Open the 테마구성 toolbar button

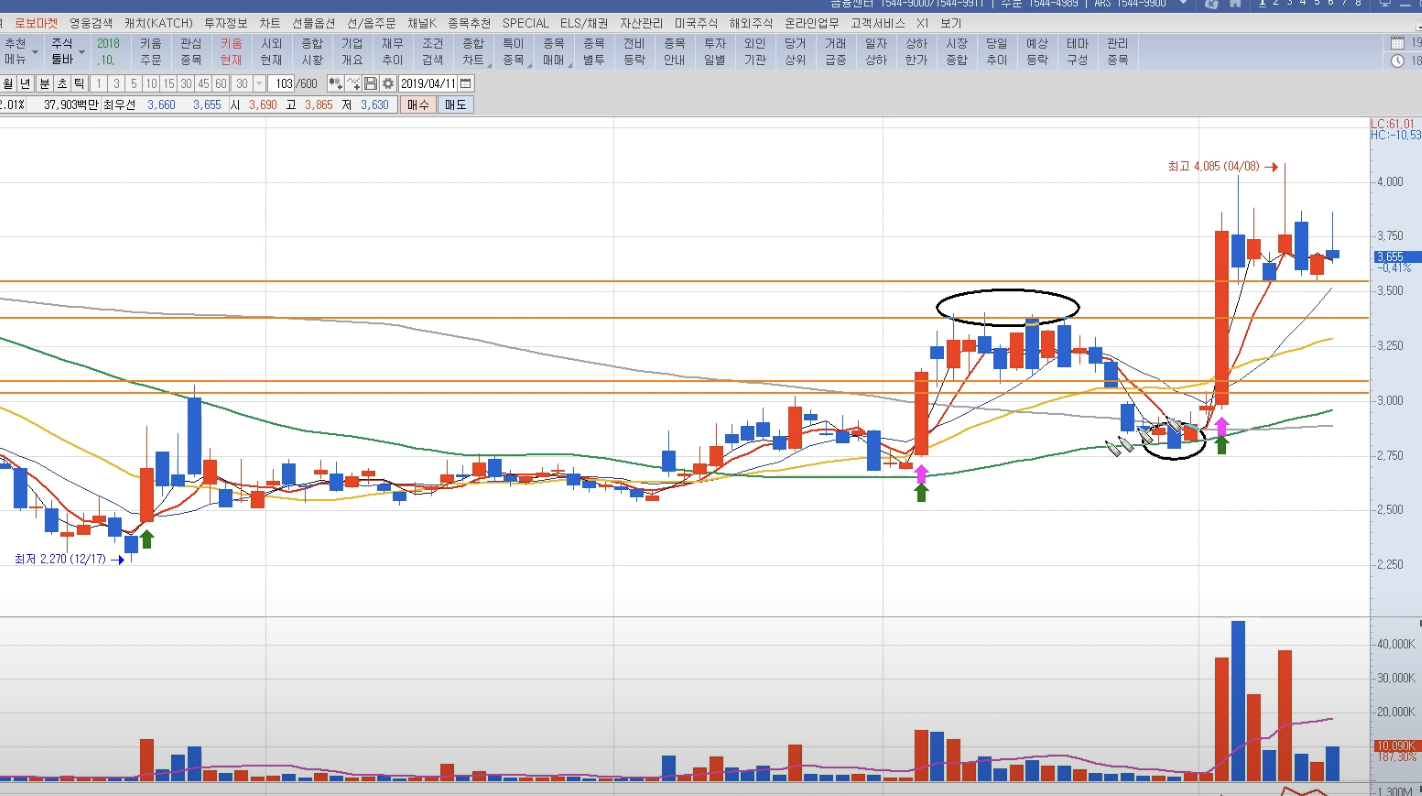point(1077,52)
